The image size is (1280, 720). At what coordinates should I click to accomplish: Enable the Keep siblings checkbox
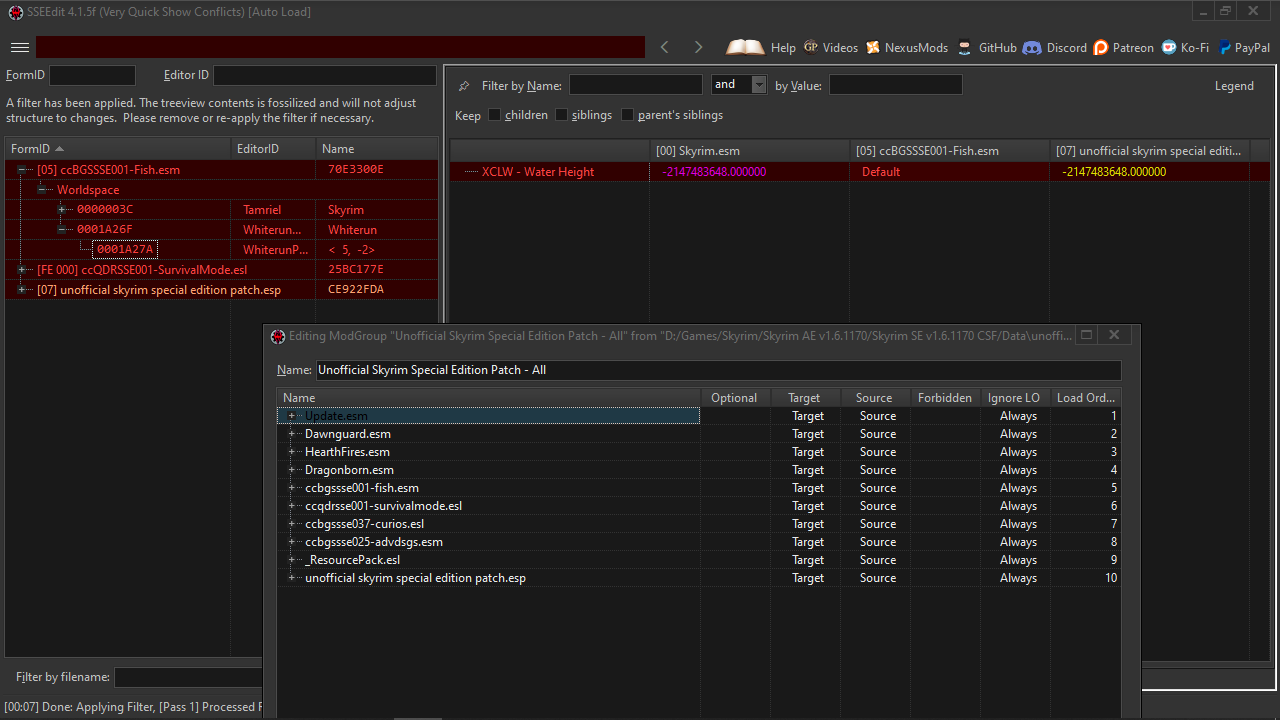(562, 115)
